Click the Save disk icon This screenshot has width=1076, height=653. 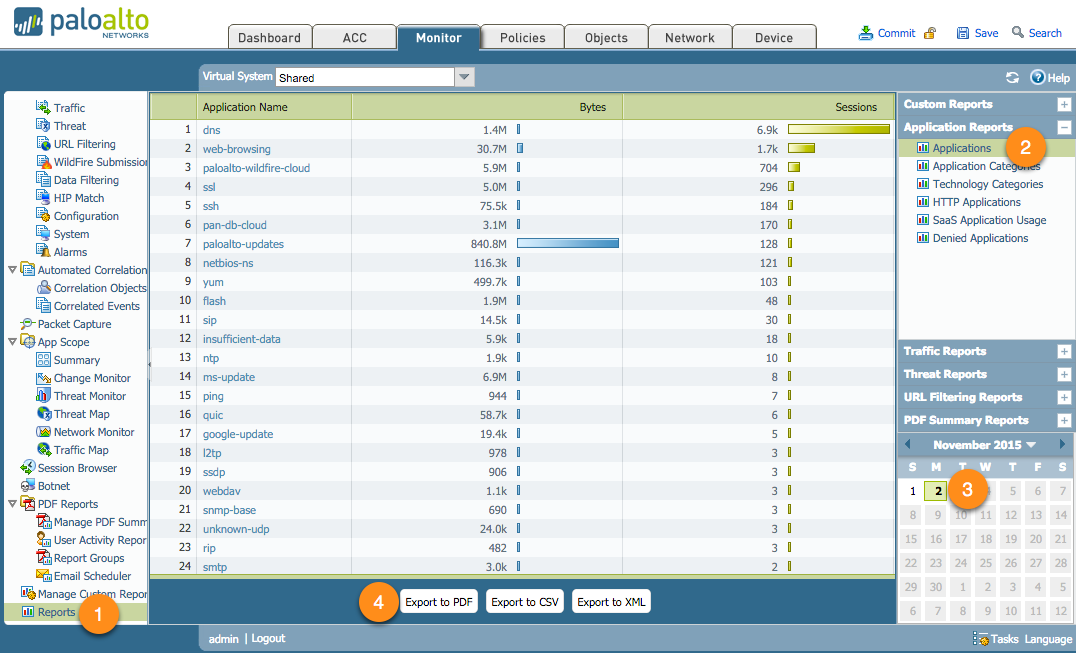pos(962,33)
